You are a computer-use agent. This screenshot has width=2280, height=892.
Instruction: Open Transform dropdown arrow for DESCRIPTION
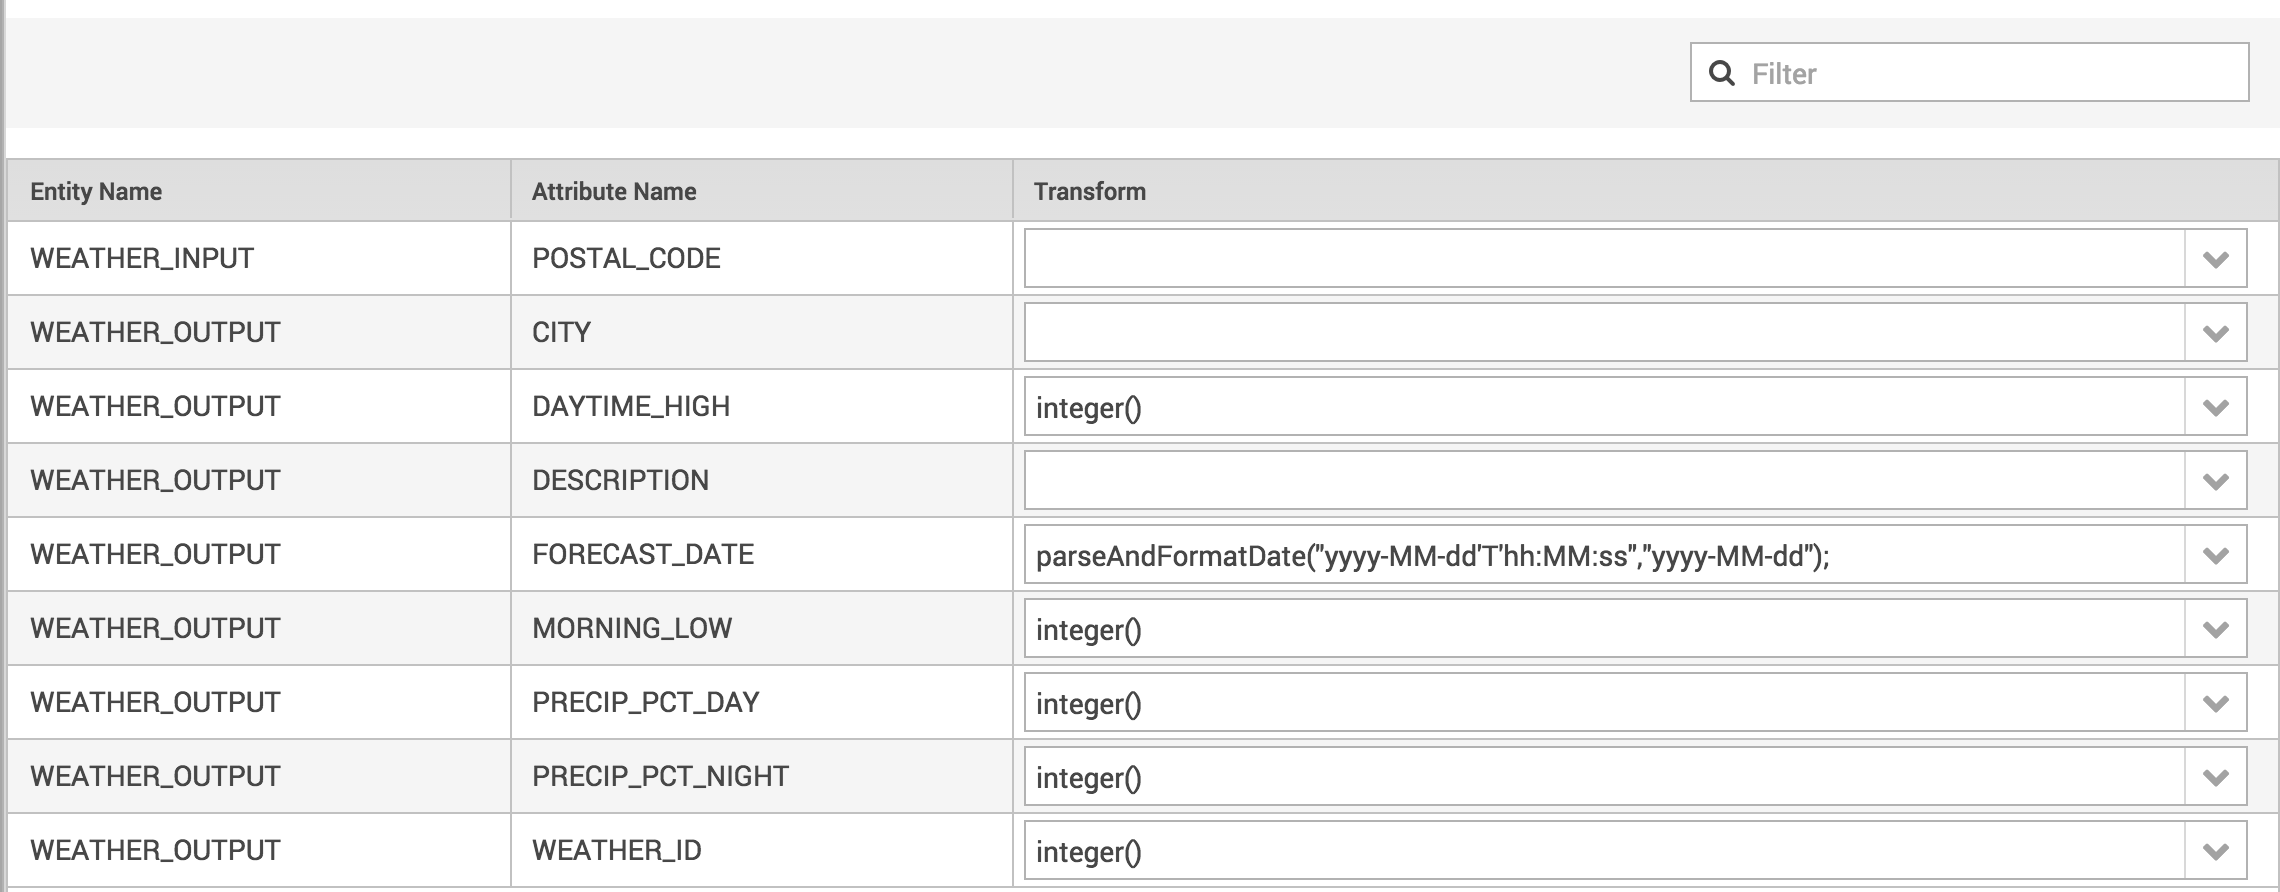2216,481
